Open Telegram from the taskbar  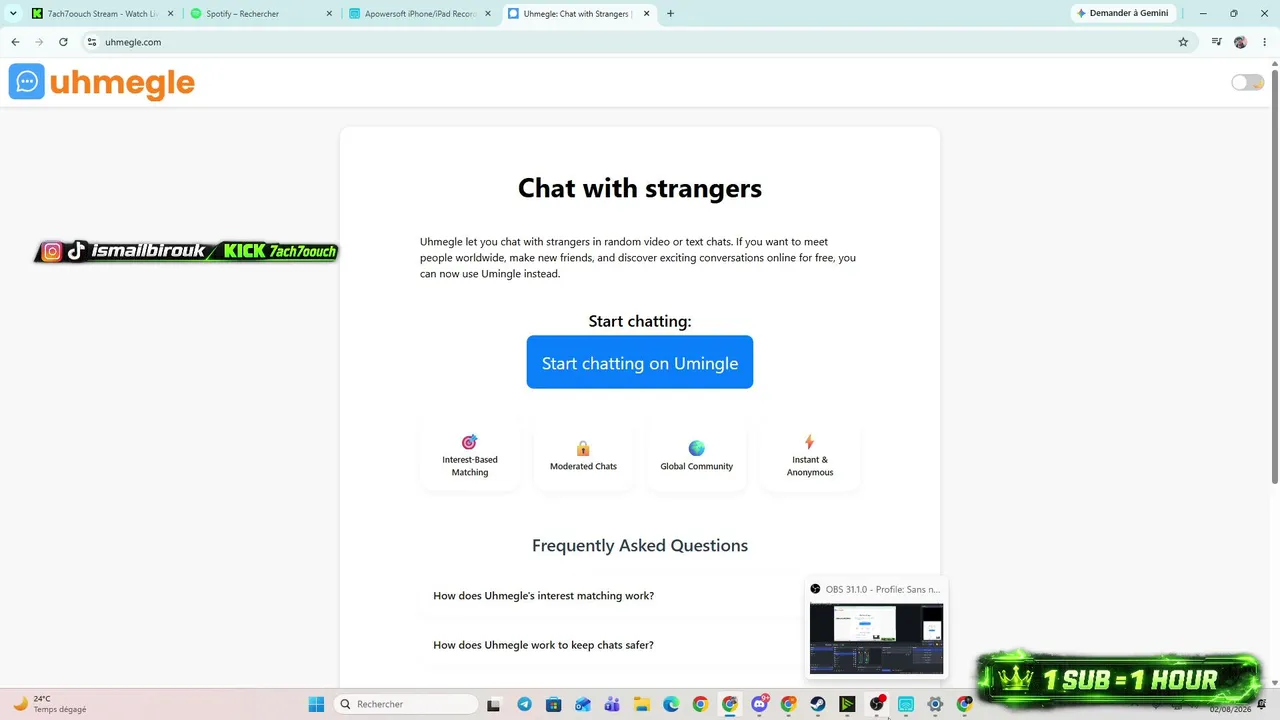click(524, 704)
